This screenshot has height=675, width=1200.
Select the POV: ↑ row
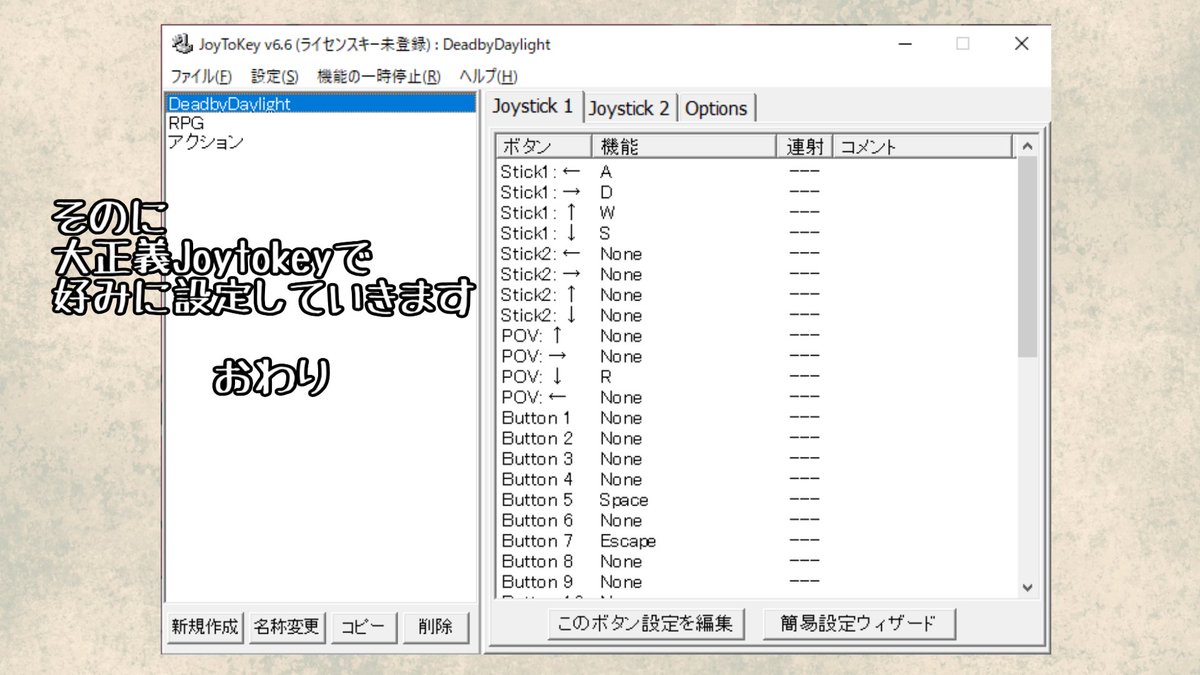point(756,335)
